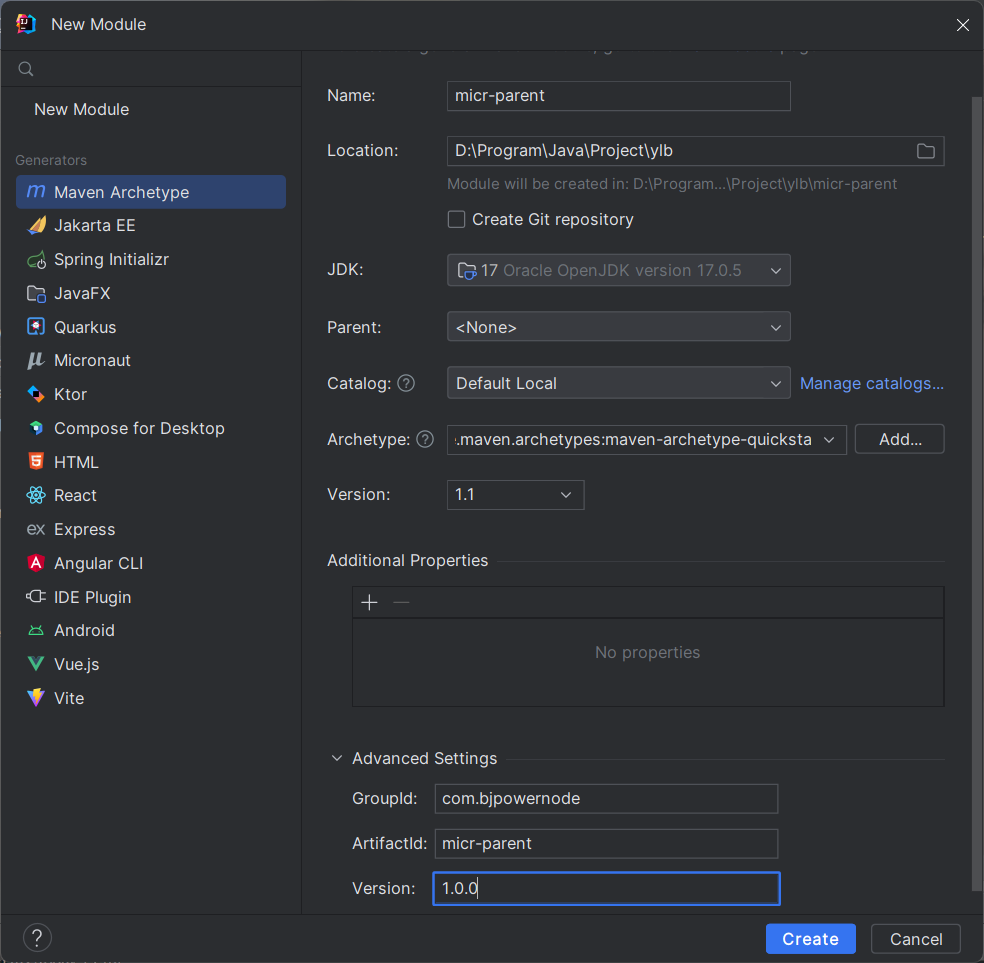
Task: Click the Maven Archetype generator icon
Action: (36, 192)
